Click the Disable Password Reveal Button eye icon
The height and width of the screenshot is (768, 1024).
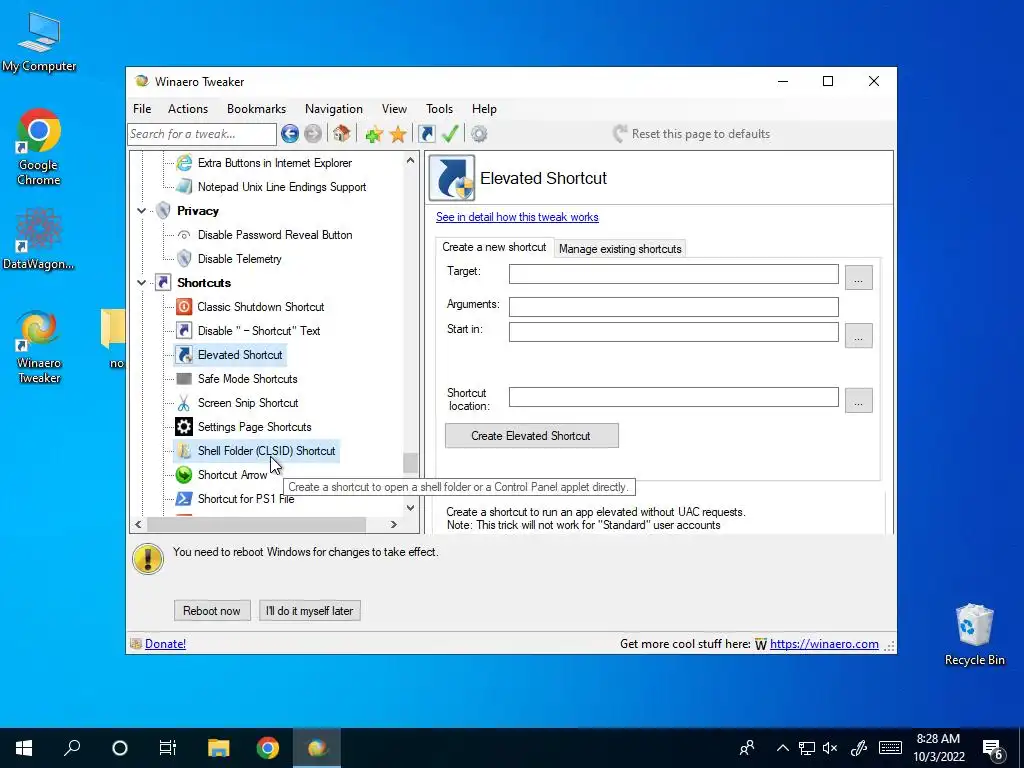[184, 235]
